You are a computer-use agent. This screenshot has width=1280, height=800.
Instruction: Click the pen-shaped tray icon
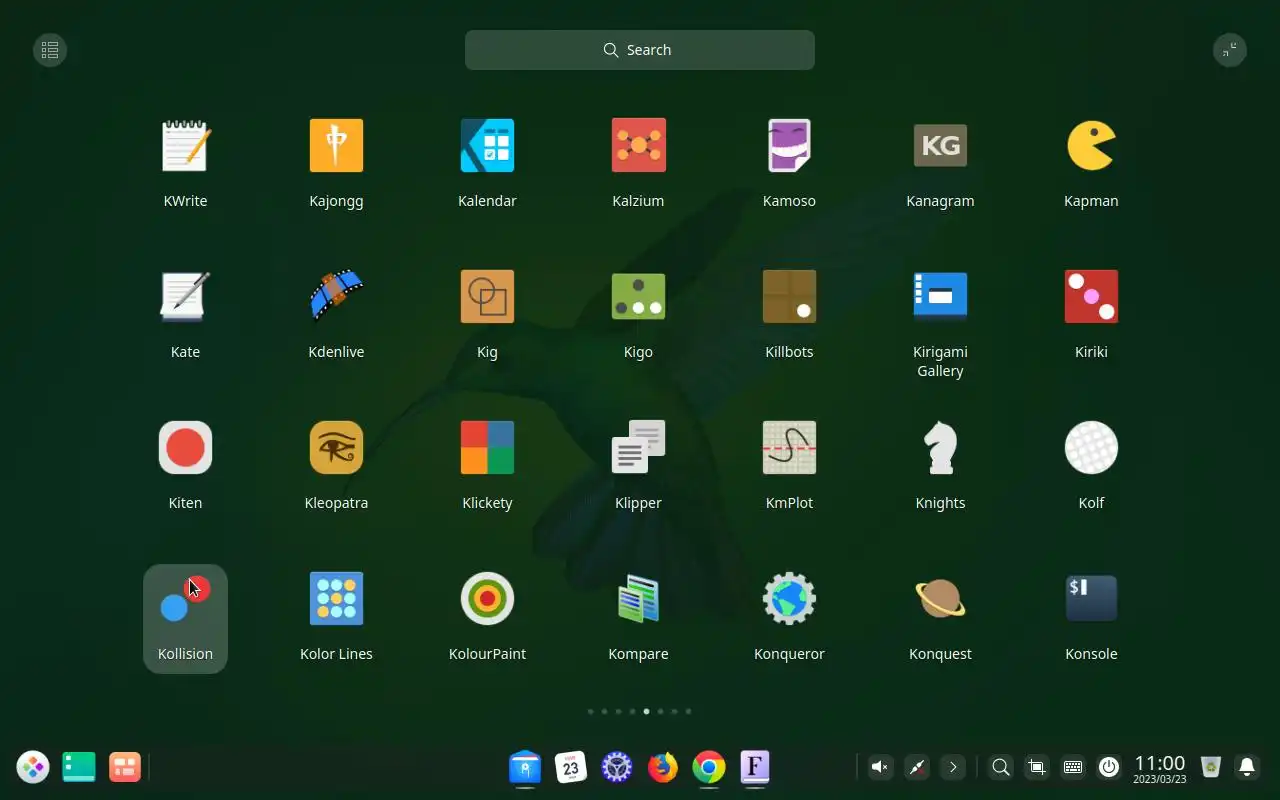pos(916,767)
